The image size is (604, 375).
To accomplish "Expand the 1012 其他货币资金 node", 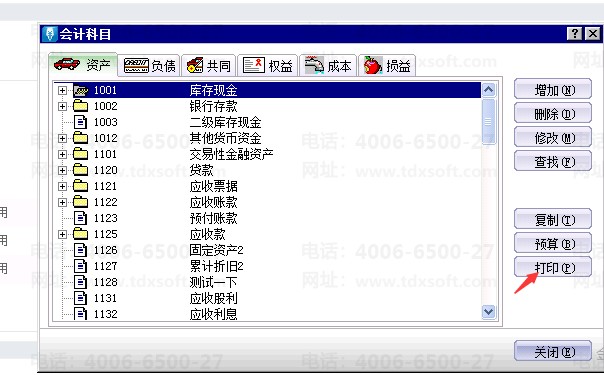I will (x=62, y=138).
